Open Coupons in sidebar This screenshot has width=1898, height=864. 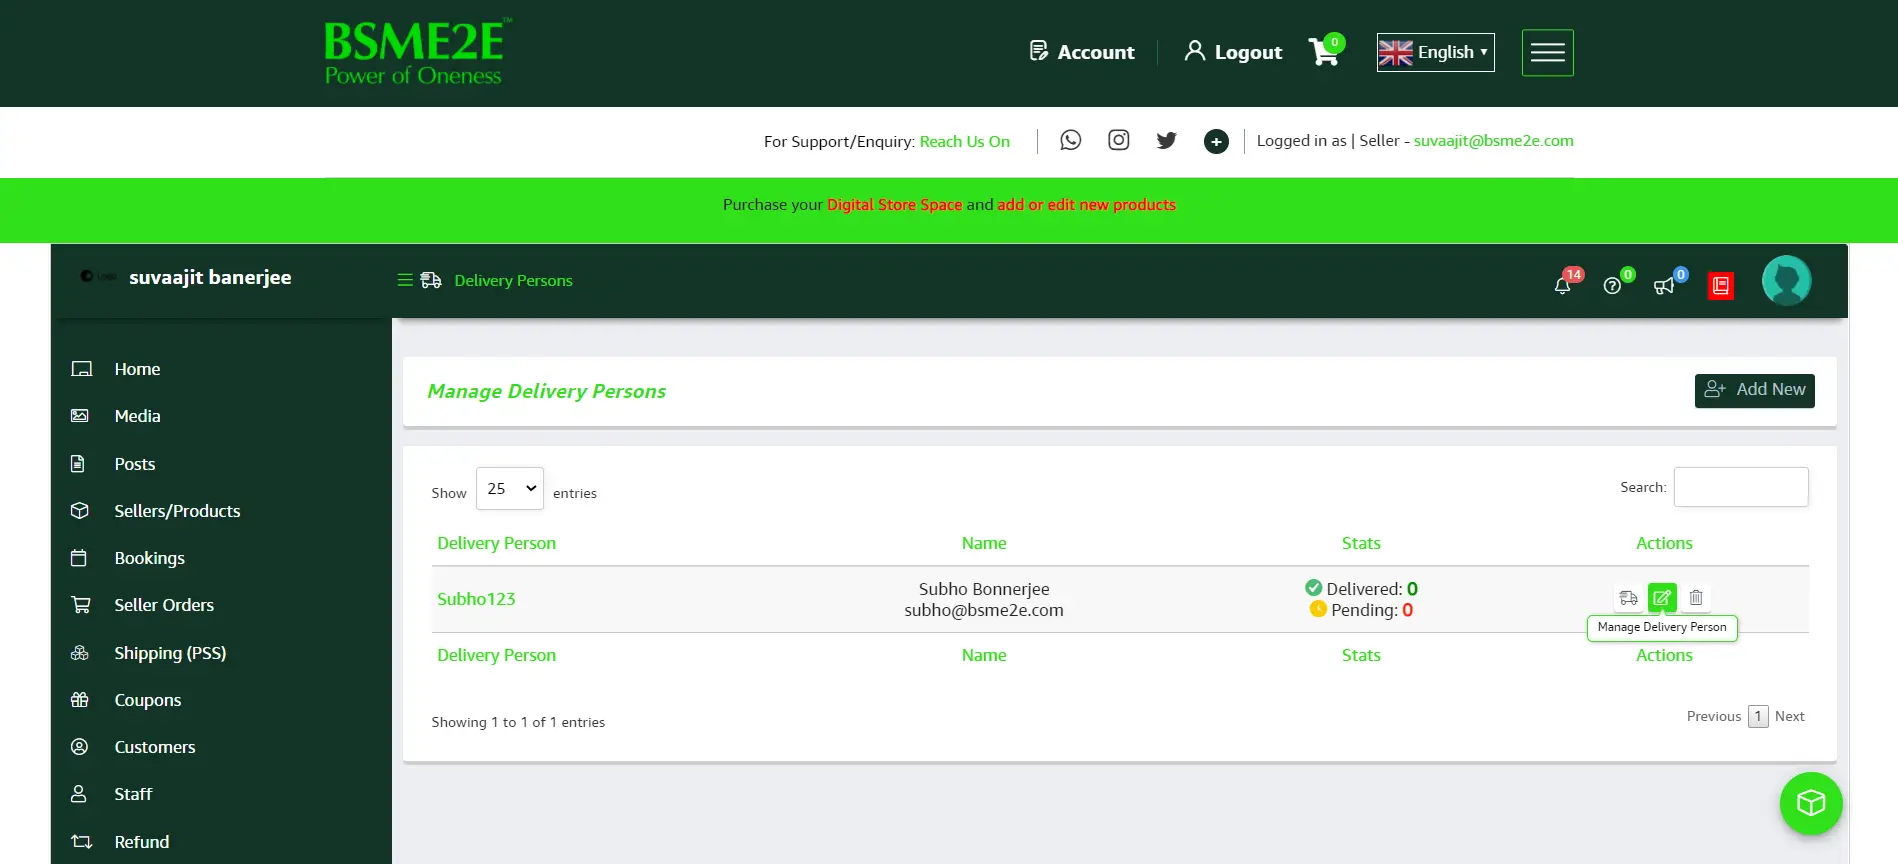(x=147, y=700)
